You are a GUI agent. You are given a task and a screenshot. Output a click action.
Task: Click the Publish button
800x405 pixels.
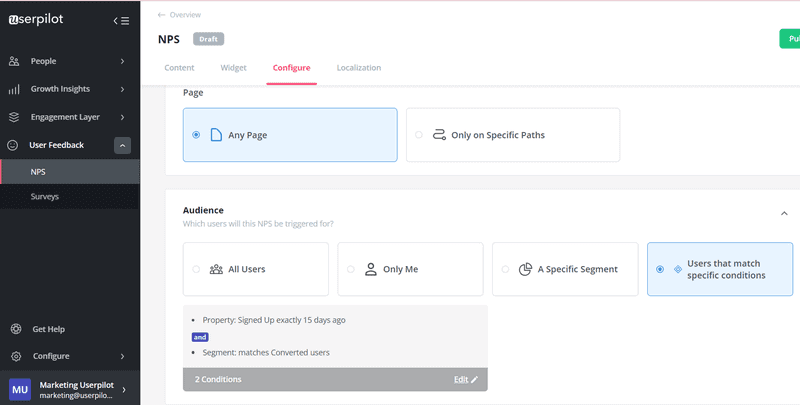(x=790, y=39)
